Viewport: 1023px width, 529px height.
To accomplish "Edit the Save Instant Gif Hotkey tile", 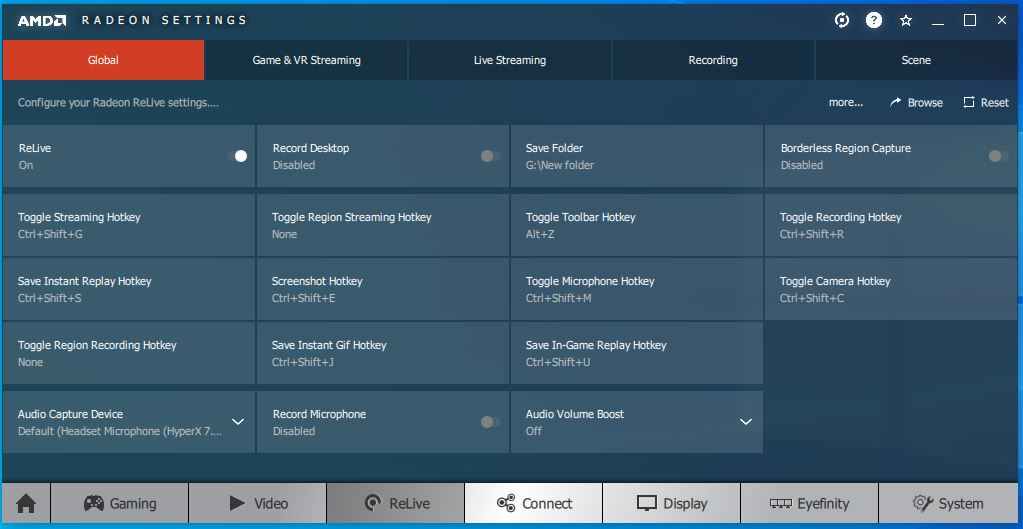I will point(382,353).
